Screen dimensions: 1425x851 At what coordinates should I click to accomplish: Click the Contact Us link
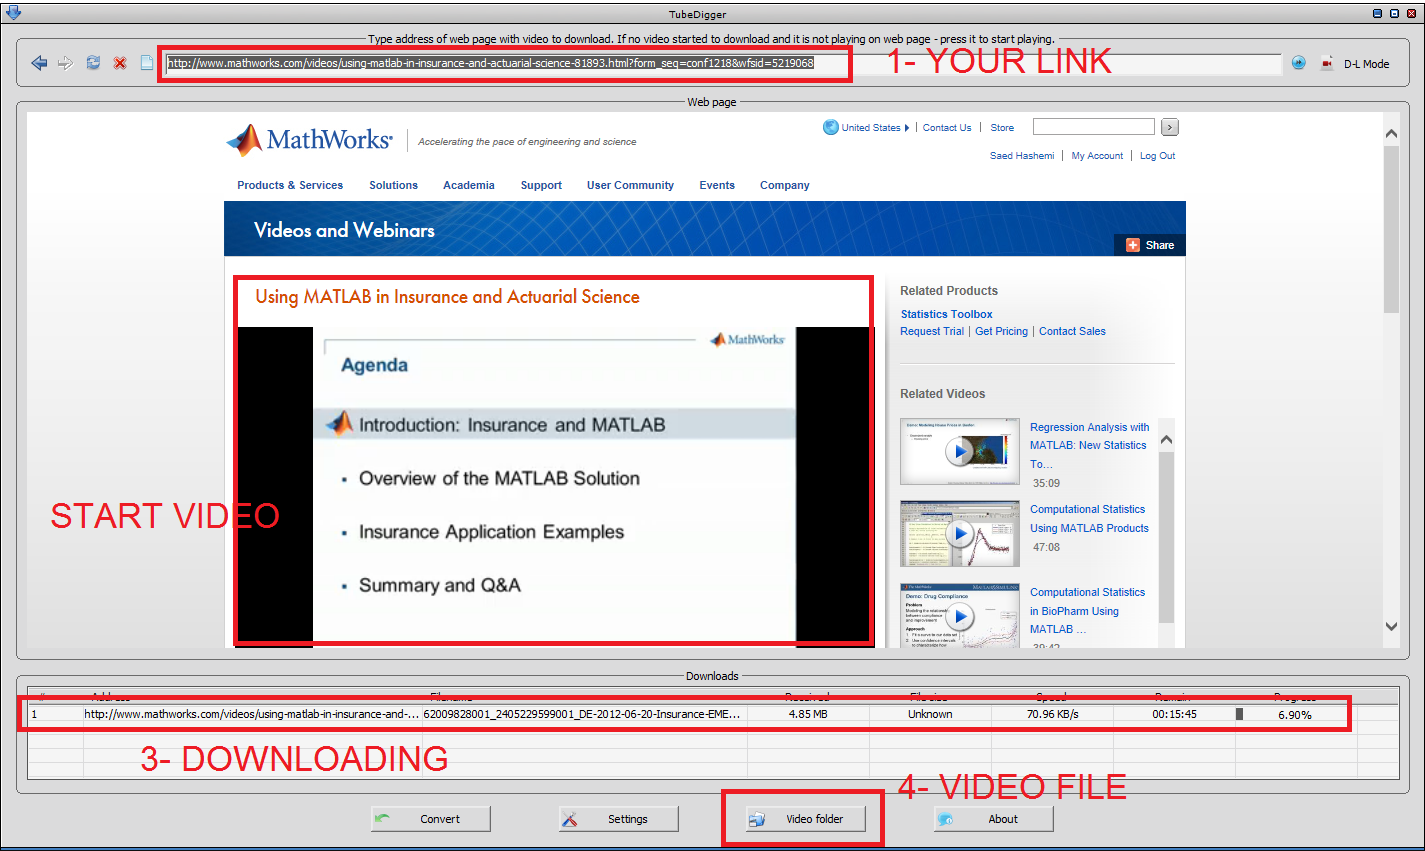pos(946,128)
